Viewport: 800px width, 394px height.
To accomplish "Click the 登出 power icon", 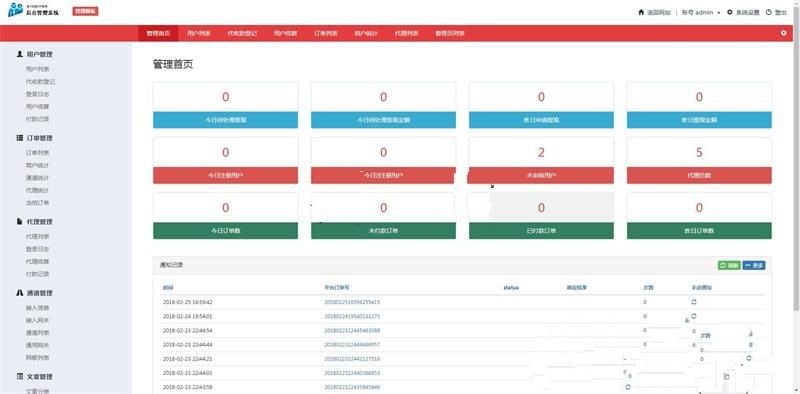I will pos(768,12).
